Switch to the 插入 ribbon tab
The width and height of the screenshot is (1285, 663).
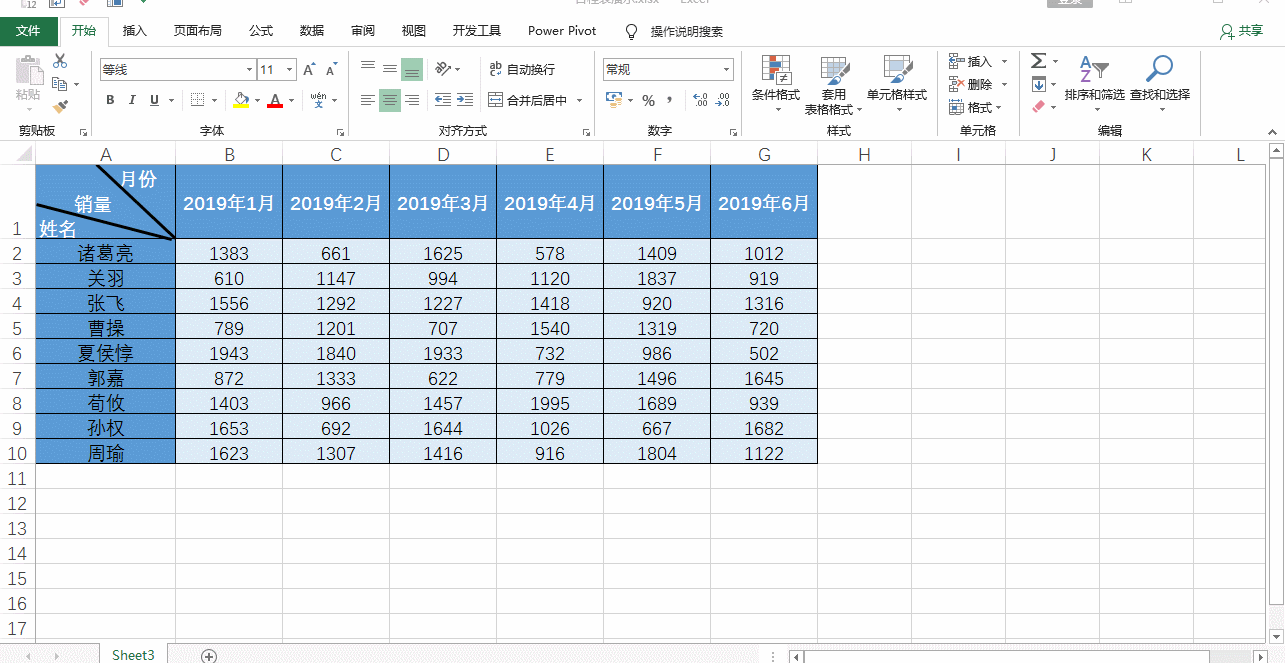tap(134, 31)
